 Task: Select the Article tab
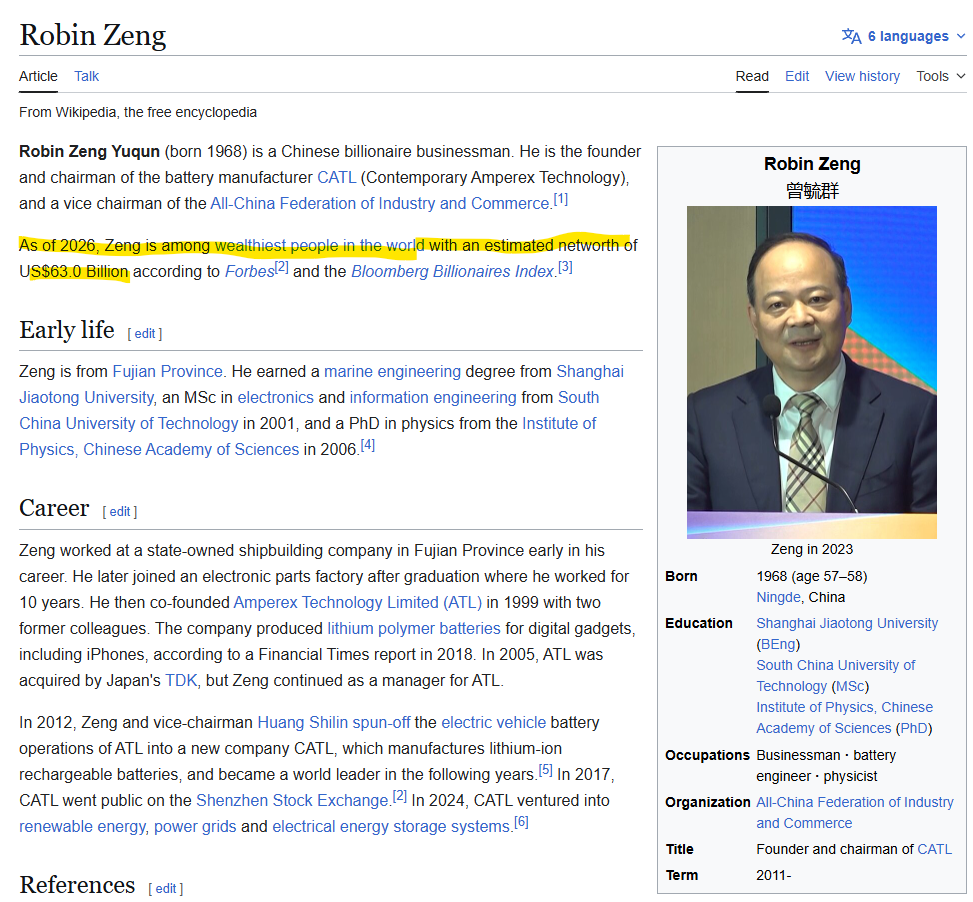[x=38, y=76]
